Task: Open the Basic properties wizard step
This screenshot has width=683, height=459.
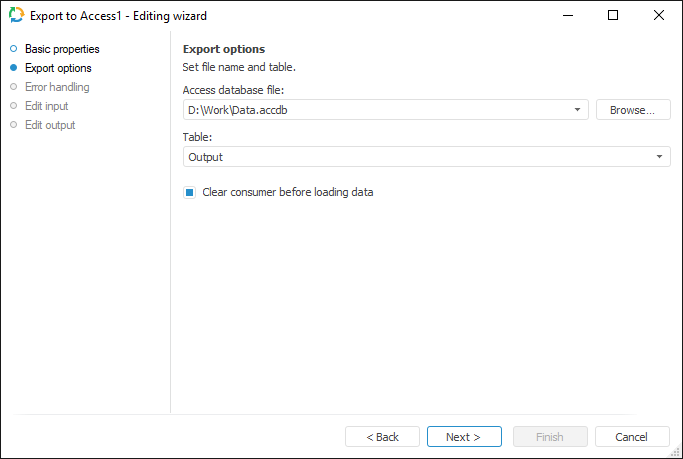Action: 62,49
